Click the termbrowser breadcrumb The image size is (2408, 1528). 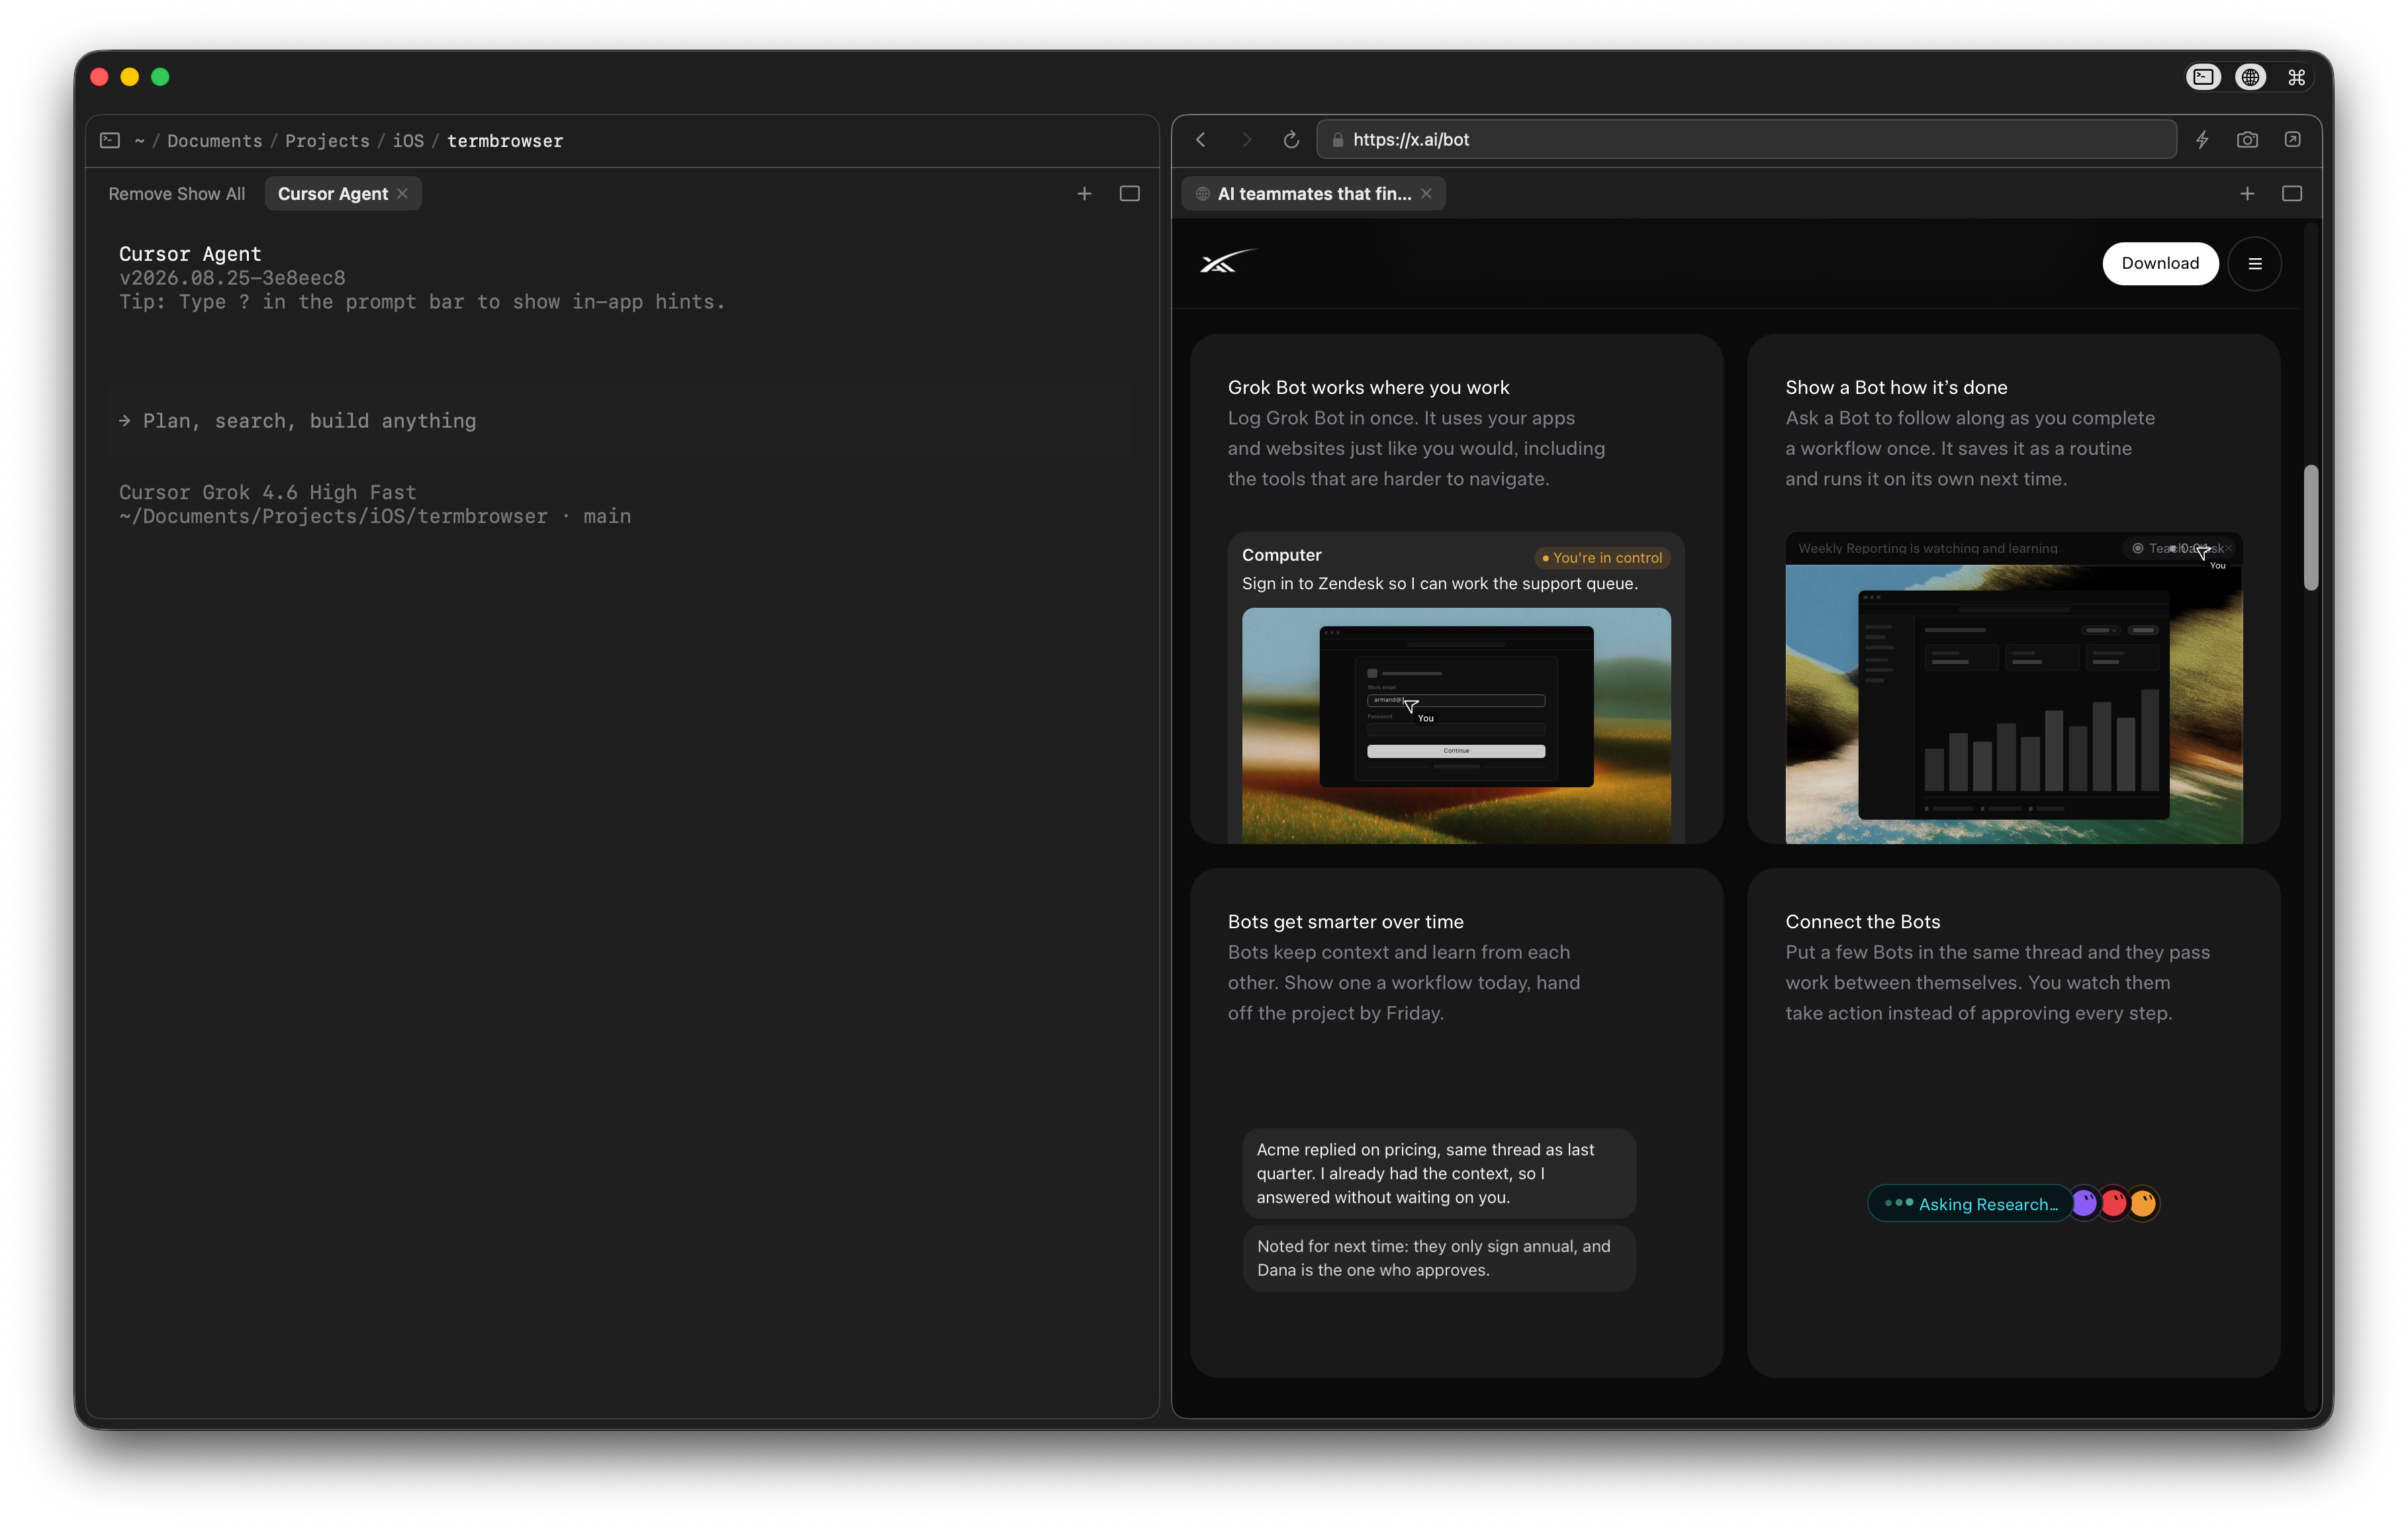point(504,141)
